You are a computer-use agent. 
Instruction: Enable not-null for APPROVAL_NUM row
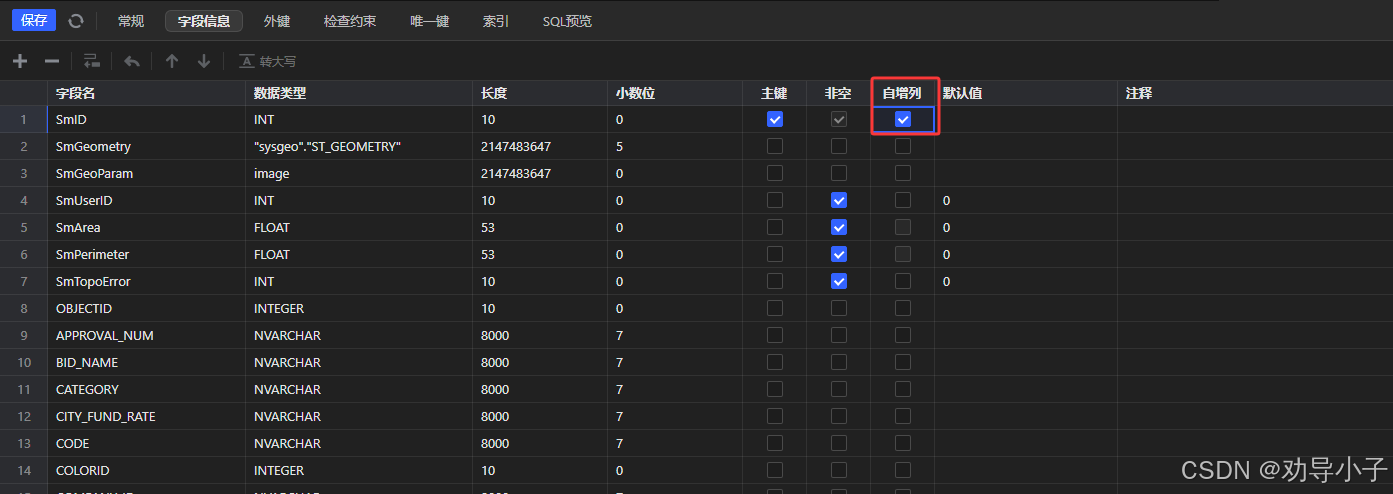click(x=839, y=335)
